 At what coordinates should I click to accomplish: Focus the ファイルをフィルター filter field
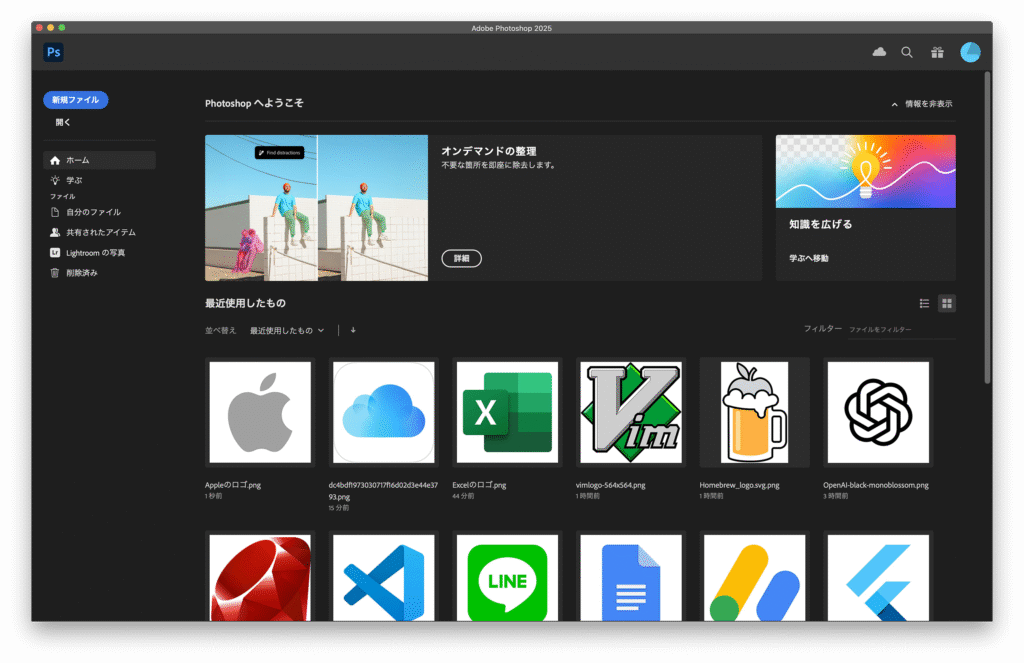pos(902,330)
